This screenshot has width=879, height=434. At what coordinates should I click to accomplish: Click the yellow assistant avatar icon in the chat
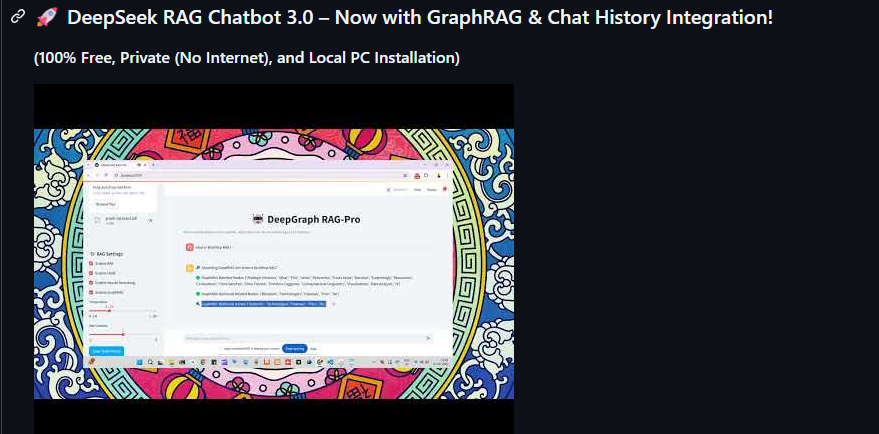coord(189,267)
